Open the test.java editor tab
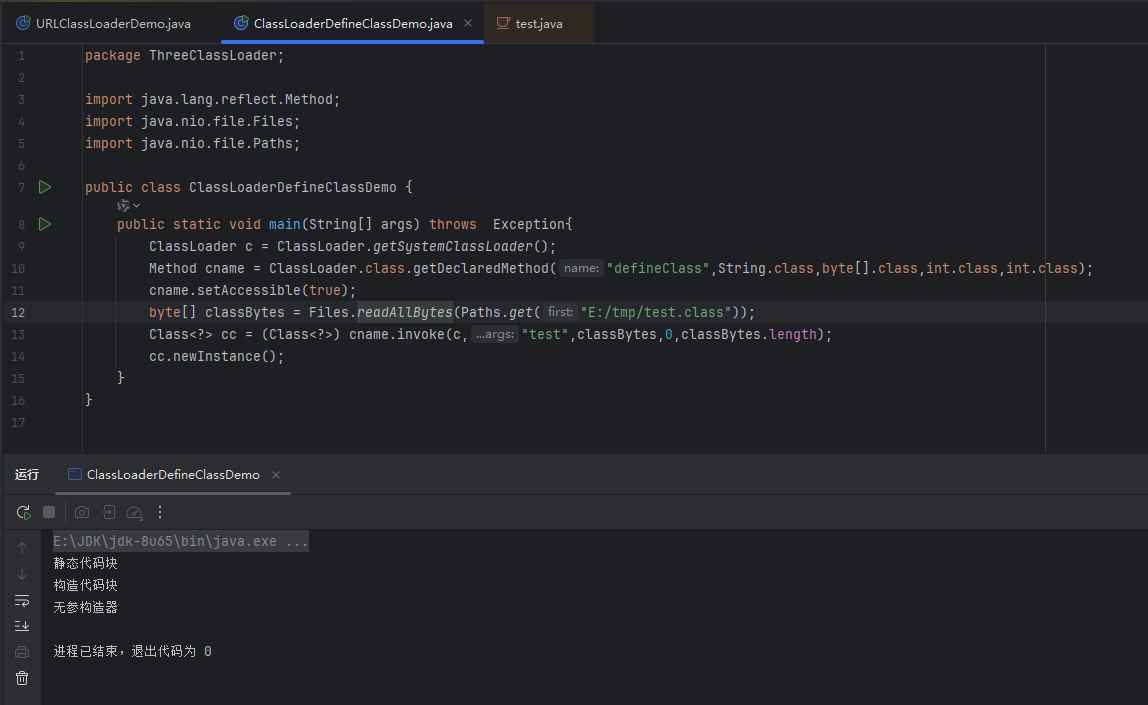The height and width of the screenshot is (705, 1148). point(538,23)
